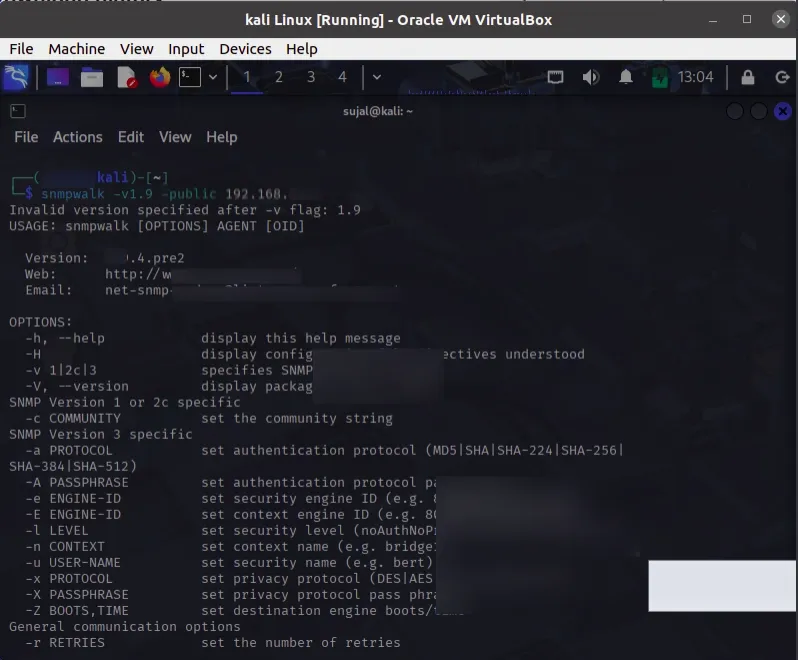This screenshot has height=660, width=798.
Task: Click the '-x PROTOCOL' option text
Action: [69, 579]
